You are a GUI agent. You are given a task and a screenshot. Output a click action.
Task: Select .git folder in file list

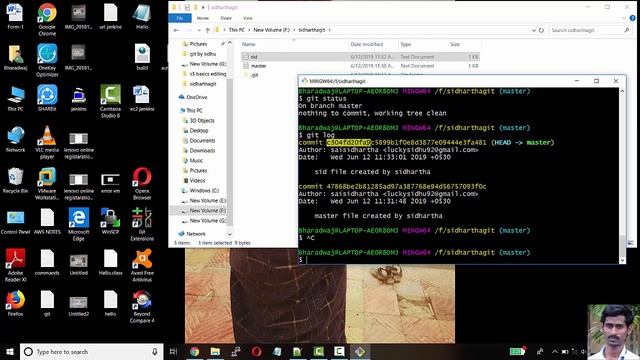tap(254, 75)
